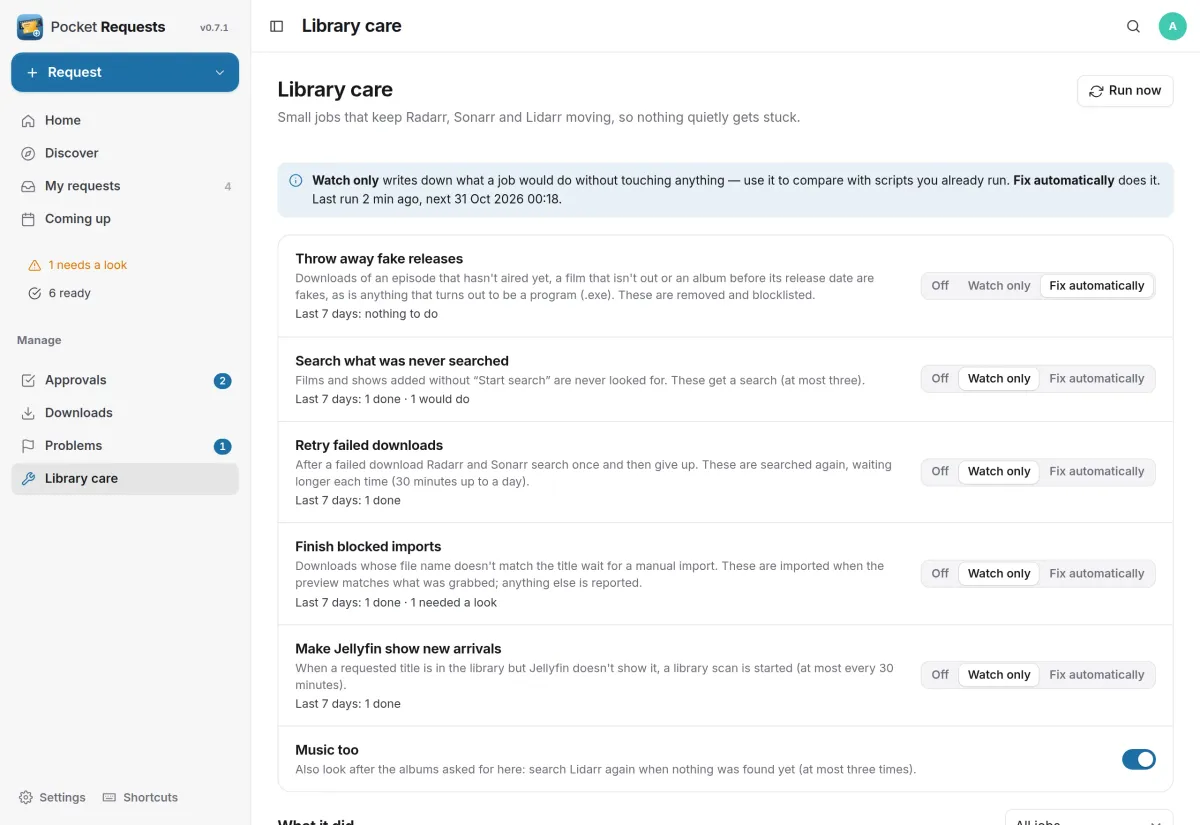Viewport: 1200px width, 825px height.
Task: Click the info icon in the banner
Action: pos(296,181)
